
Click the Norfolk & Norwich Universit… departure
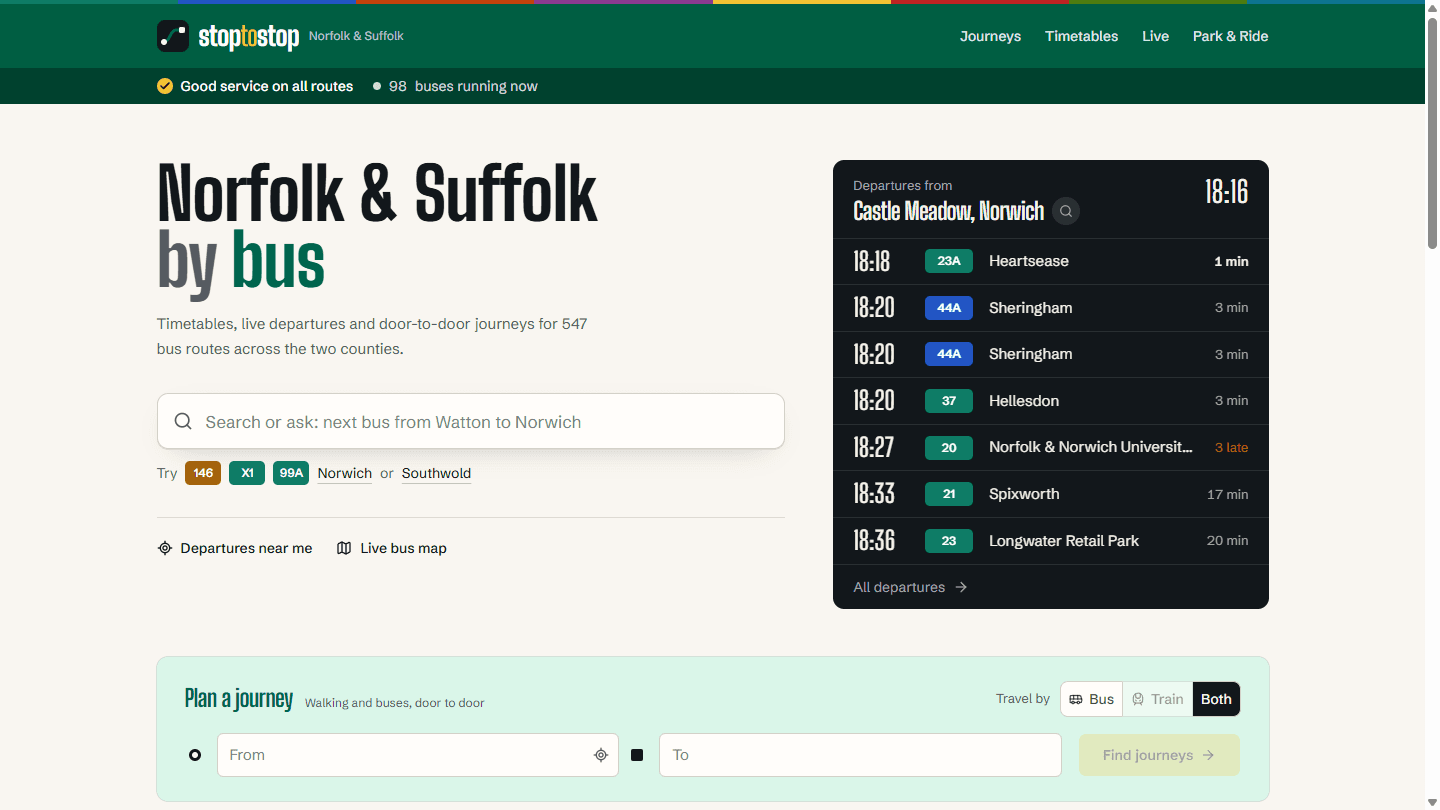[x=1091, y=447]
